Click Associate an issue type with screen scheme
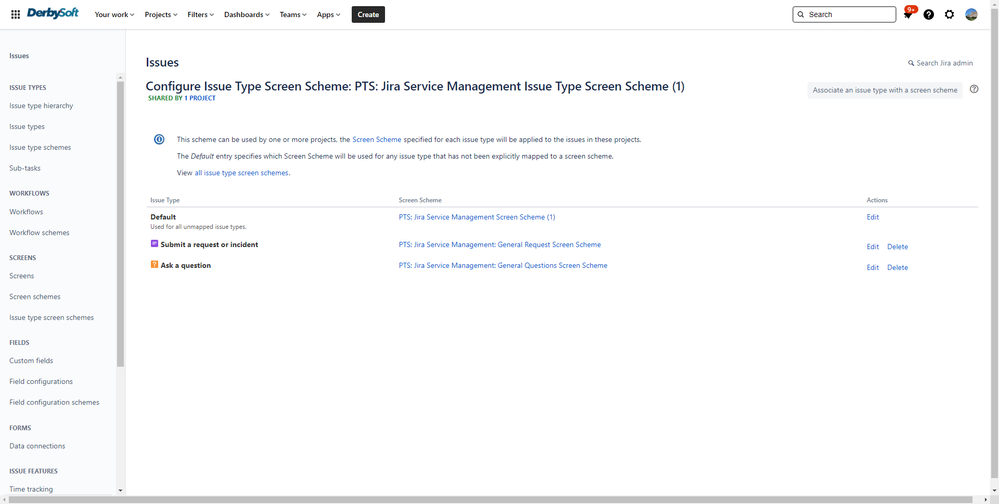This screenshot has height=504, width=999. coord(884,90)
